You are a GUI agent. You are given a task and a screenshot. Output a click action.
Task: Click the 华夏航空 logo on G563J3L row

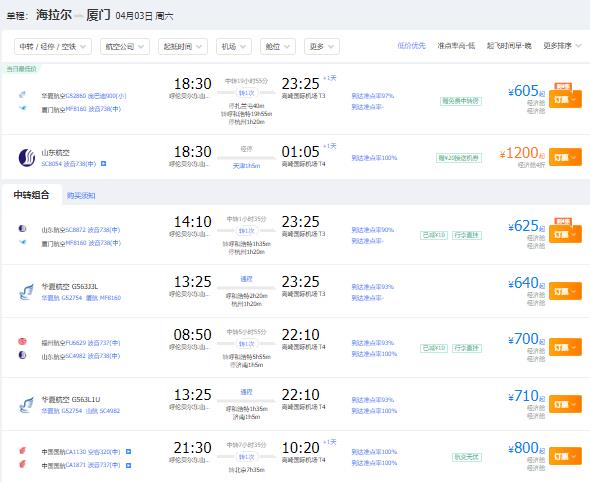(26, 292)
